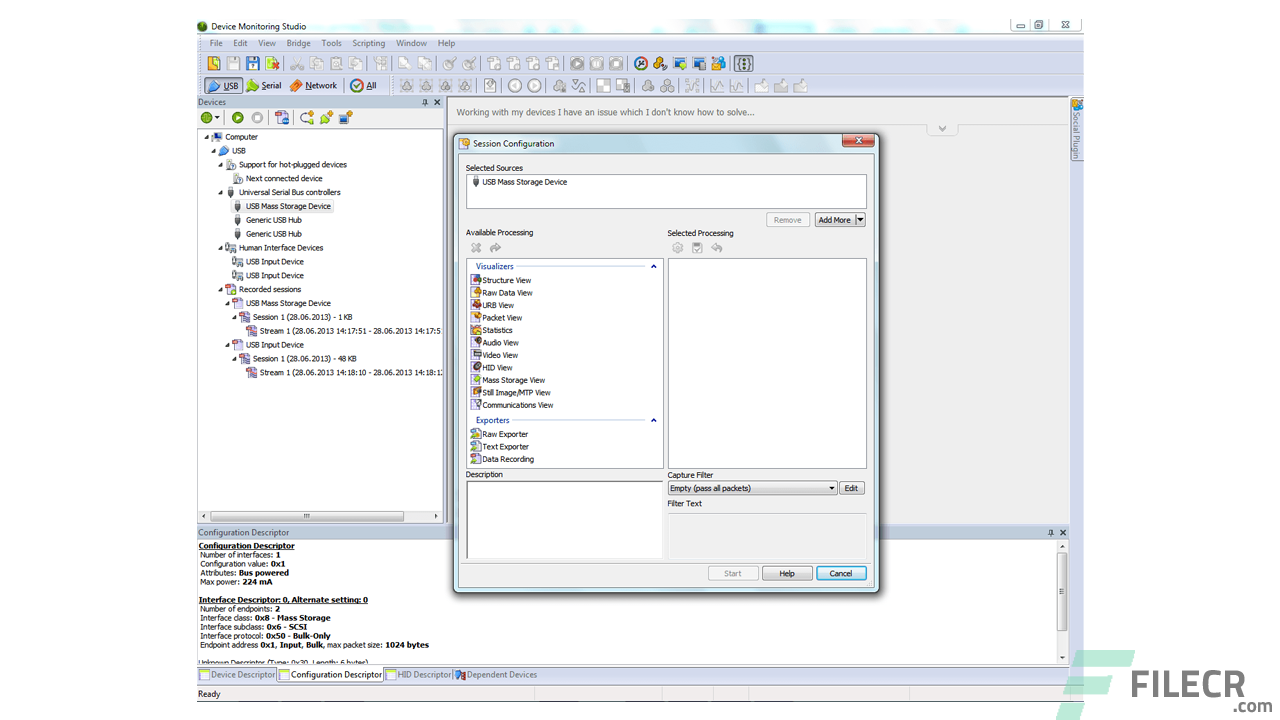Toggle the Network device filter button

point(314,86)
